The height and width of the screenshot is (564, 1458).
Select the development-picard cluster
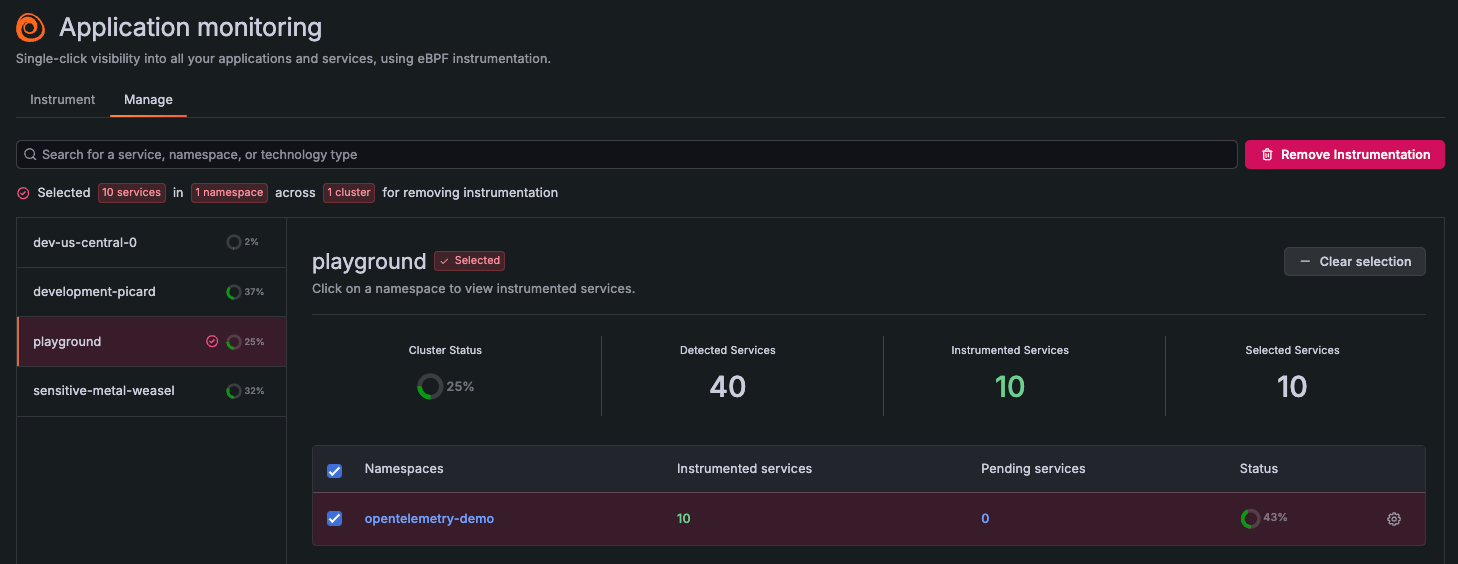click(x=94, y=292)
